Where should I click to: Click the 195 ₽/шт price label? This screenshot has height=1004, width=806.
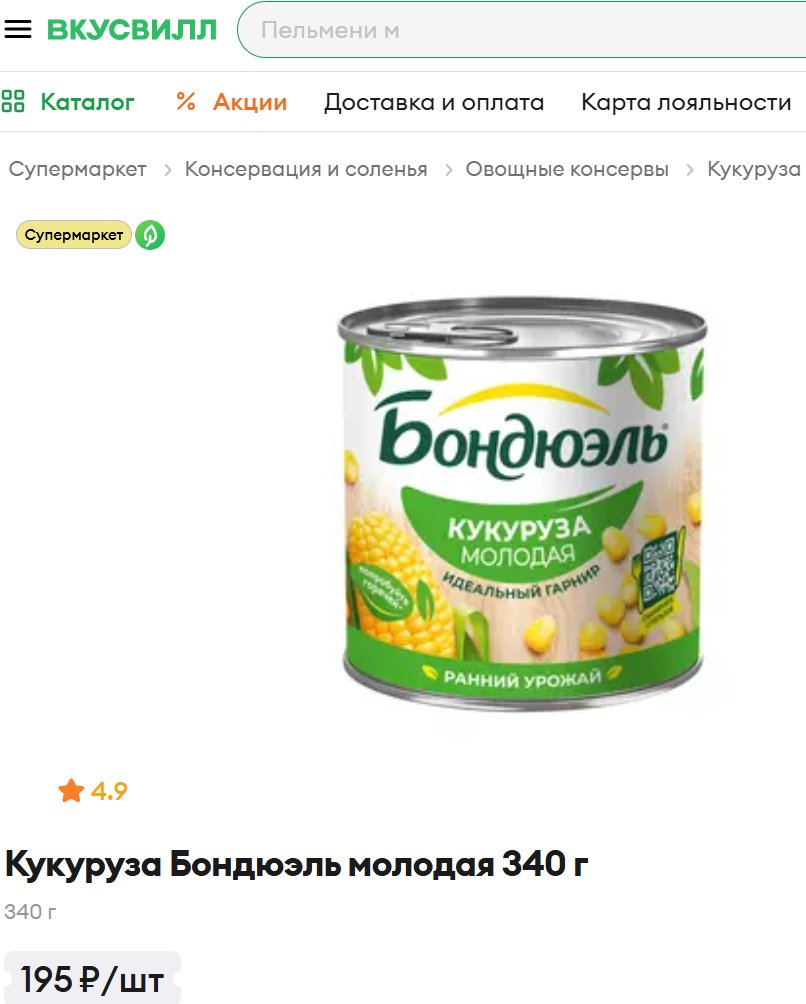point(92,979)
